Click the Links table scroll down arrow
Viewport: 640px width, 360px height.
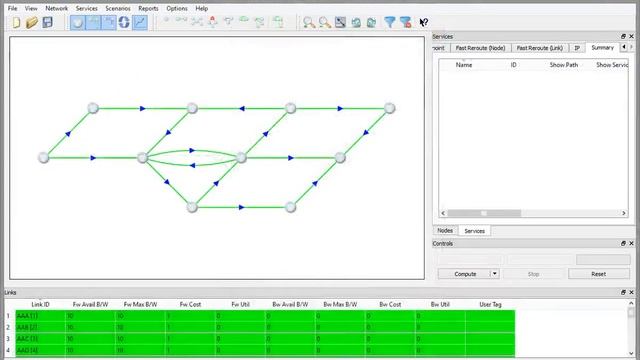(x=631, y=353)
